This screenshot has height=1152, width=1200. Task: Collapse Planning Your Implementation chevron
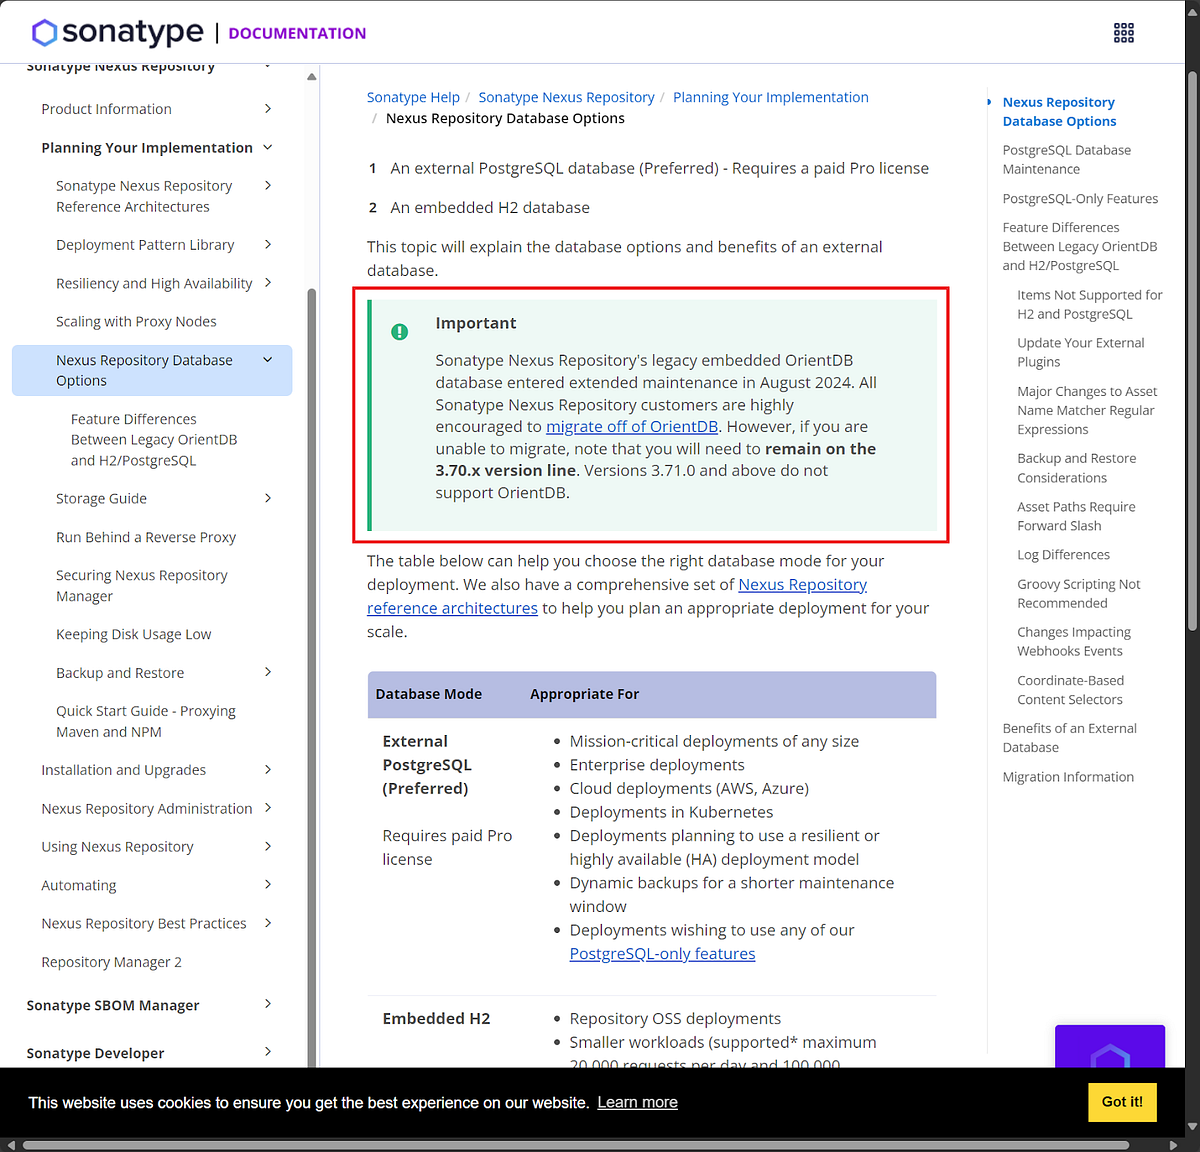268,147
